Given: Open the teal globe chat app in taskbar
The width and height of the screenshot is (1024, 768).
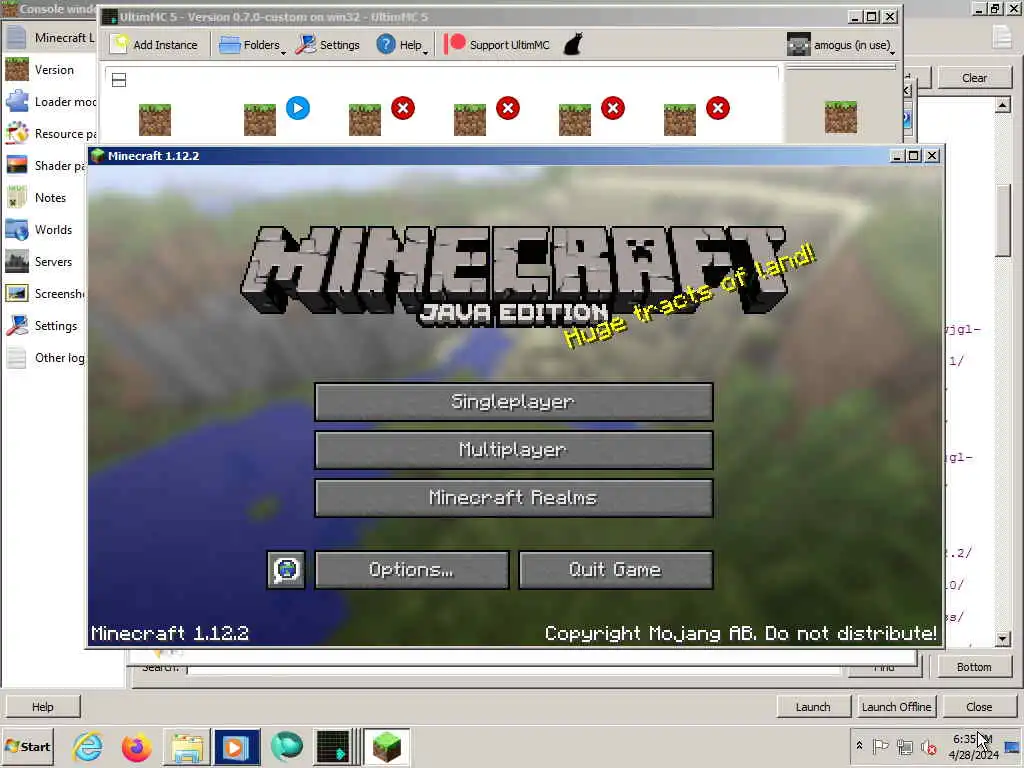Looking at the screenshot, I should pos(286,747).
